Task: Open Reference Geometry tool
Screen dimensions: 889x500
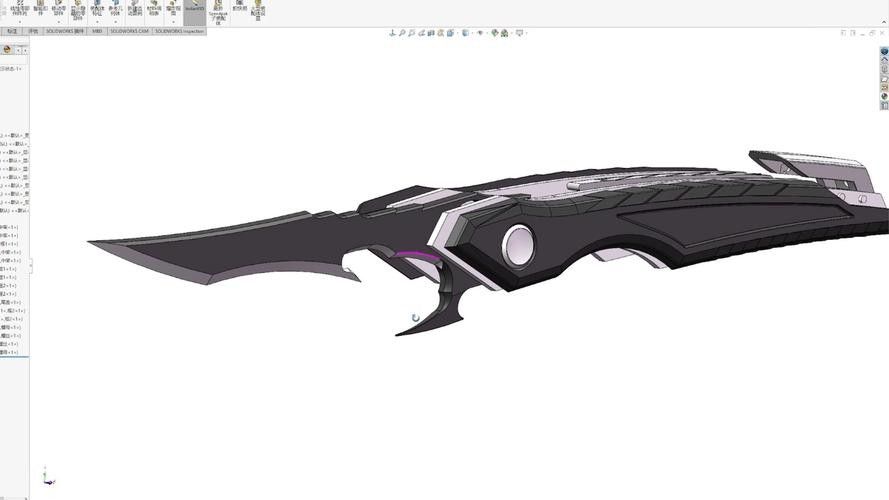Action: tap(116, 8)
